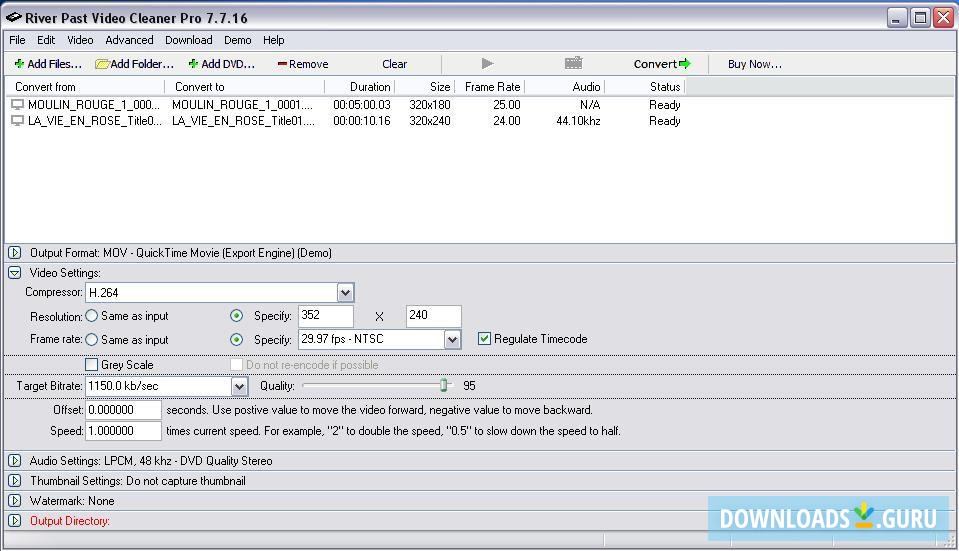Open the Edit menu
The image size is (959, 551).
click(x=46, y=40)
